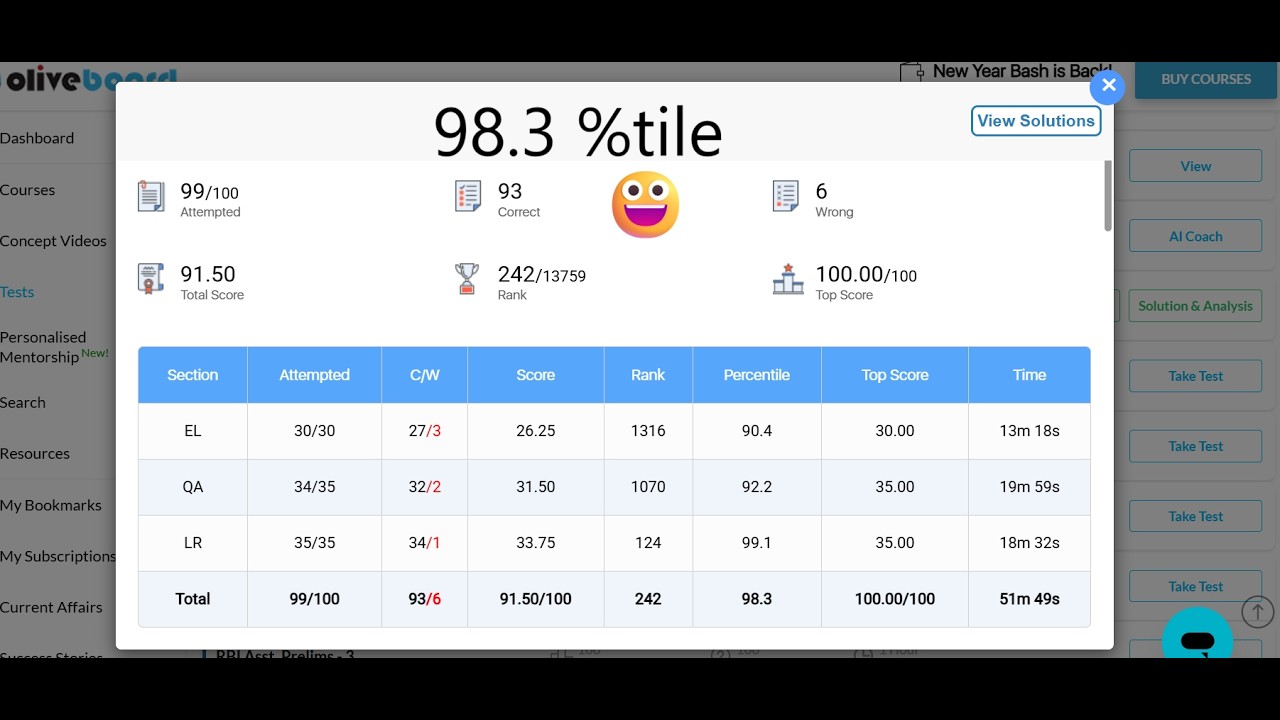
Task: Open My Bookmarks in the sidebar
Action: pyautogui.click(x=51, y=505)
